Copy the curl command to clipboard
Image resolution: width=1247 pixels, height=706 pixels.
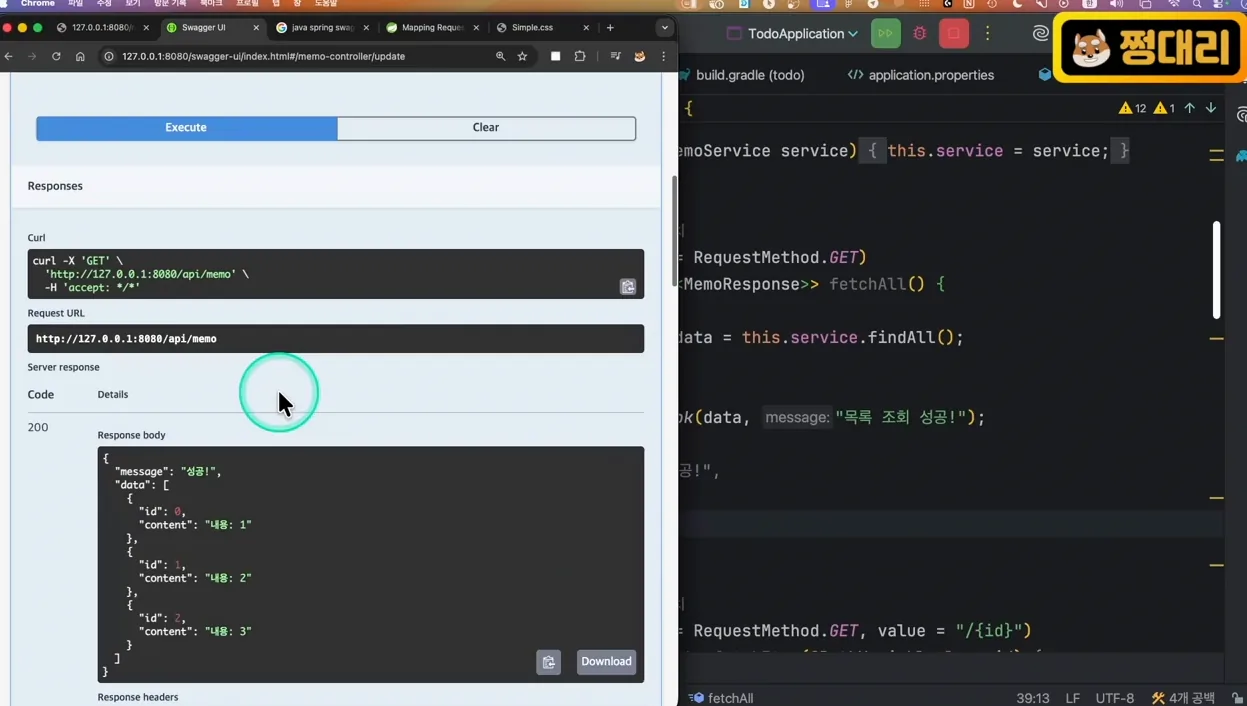point(628,287)
